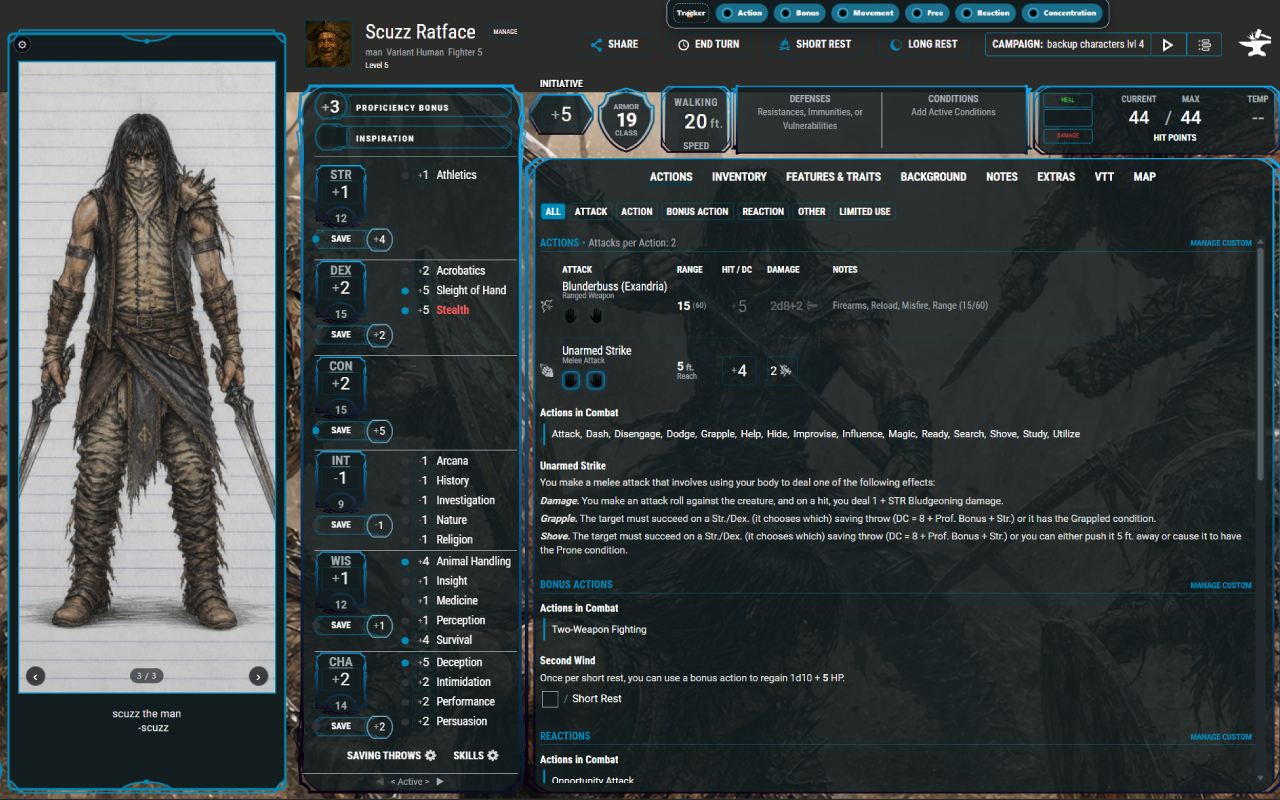1280x800 pixels.
Task: Open the VTT tab
Action: [x=1104, y=177]
